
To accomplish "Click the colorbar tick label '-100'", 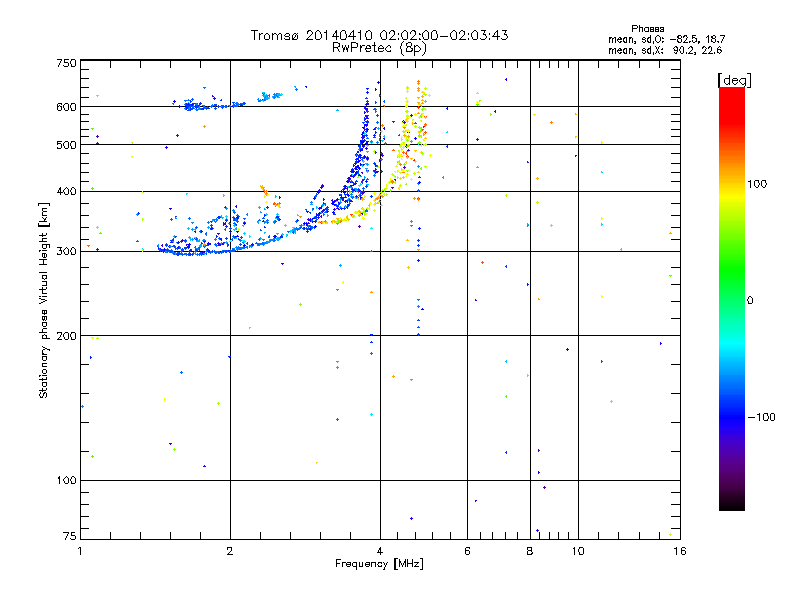I will 761,417.
